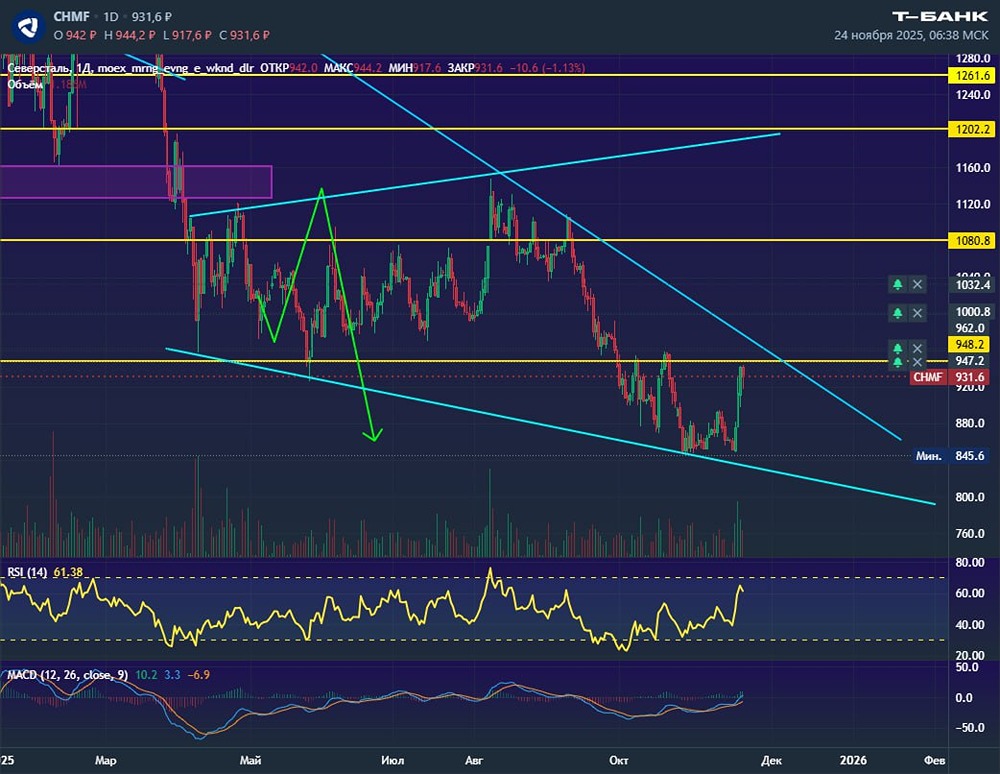Screen dimensions: 1000x774
Task: Click the MACD histogram value −6.9
Action: tap(199, 675)
